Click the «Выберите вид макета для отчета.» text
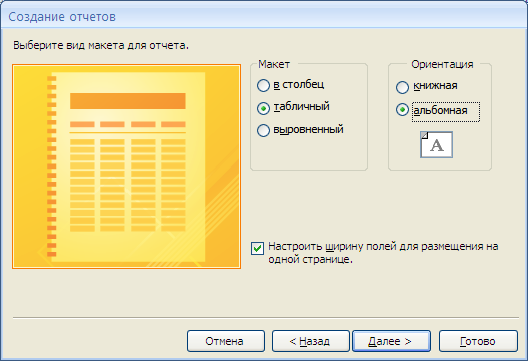The image size is (528, 361). pyautogui.click(x=101, y=45)
